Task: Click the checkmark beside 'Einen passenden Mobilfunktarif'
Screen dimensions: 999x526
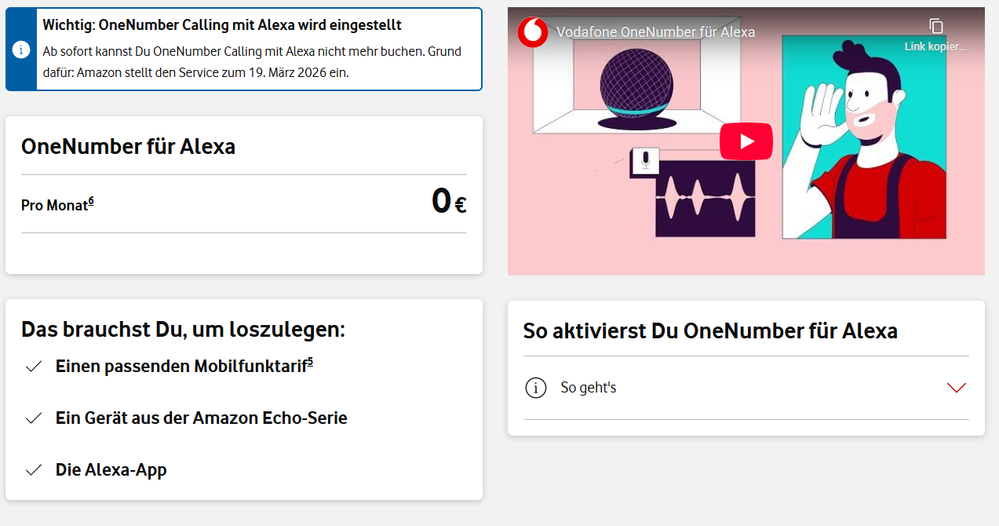Action: click(x=34, y=366)
